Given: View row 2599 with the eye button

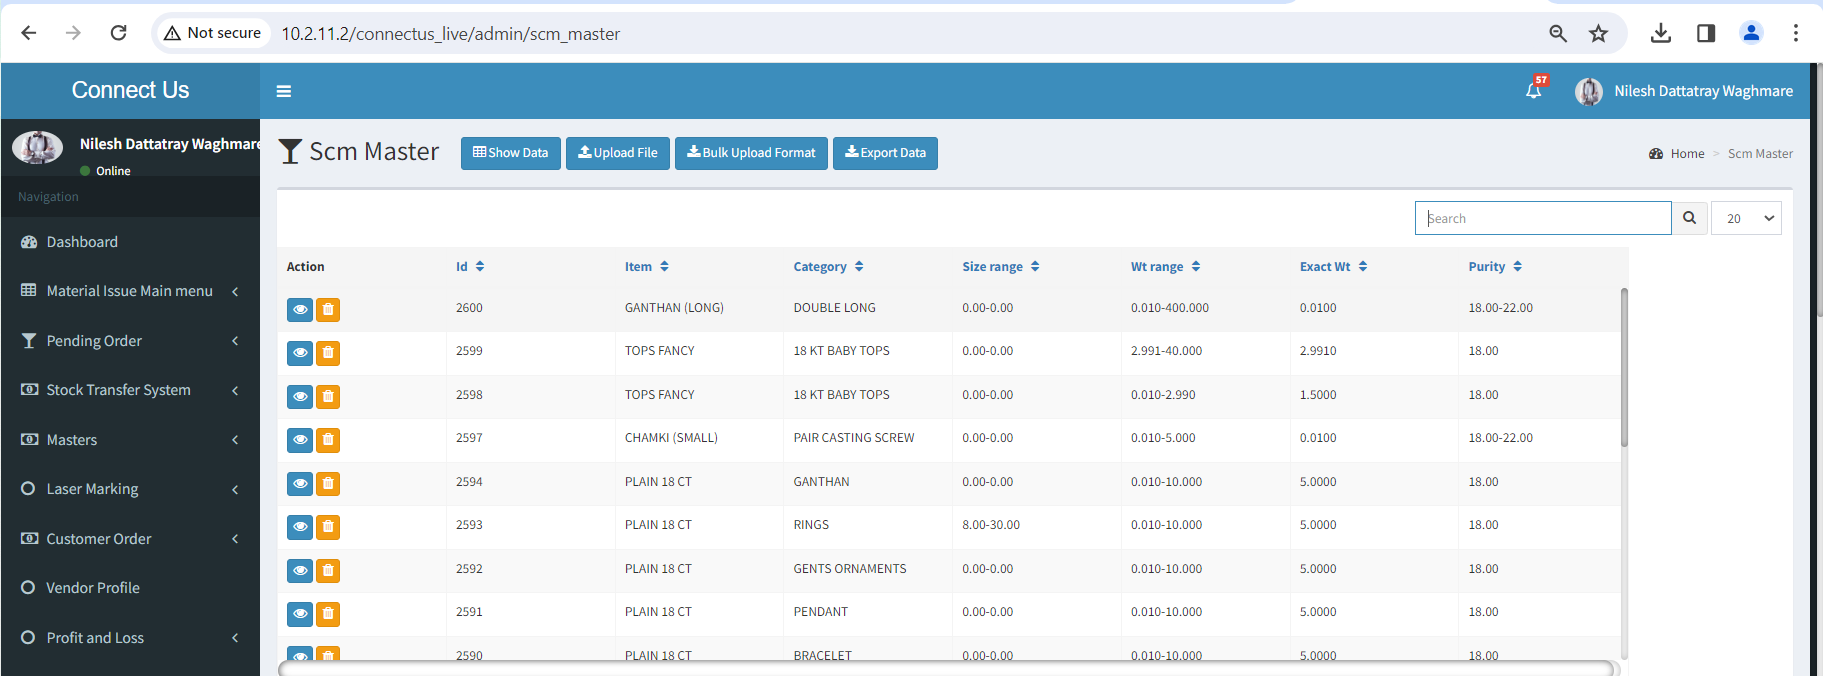Looking at the screenshot, I should click(300, 353).
